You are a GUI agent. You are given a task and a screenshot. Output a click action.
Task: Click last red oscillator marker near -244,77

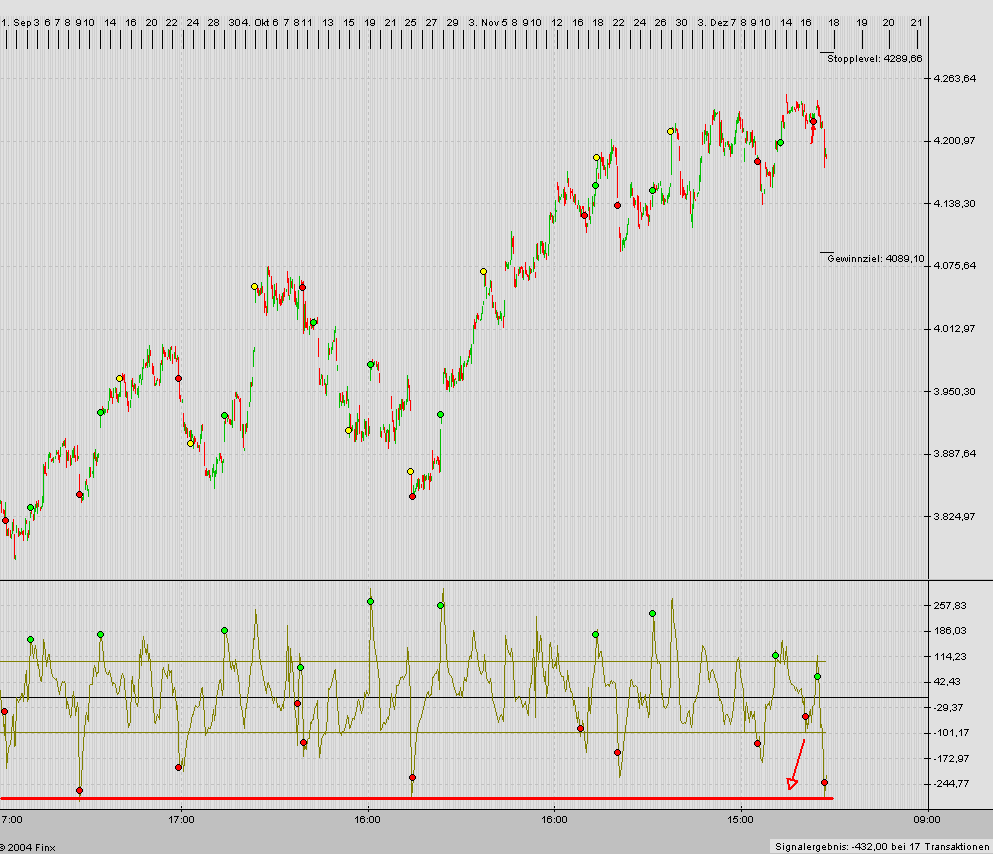[825, 783]
